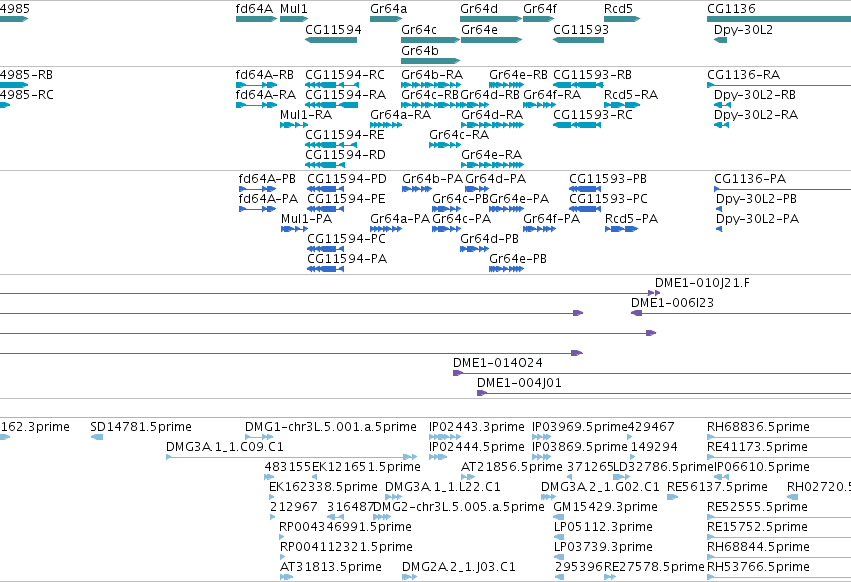The height and width of the screenshot is (582, 851).
Task: Select transcript CG11594-RD
Action: pyautogui.click(x=325, y=165)
